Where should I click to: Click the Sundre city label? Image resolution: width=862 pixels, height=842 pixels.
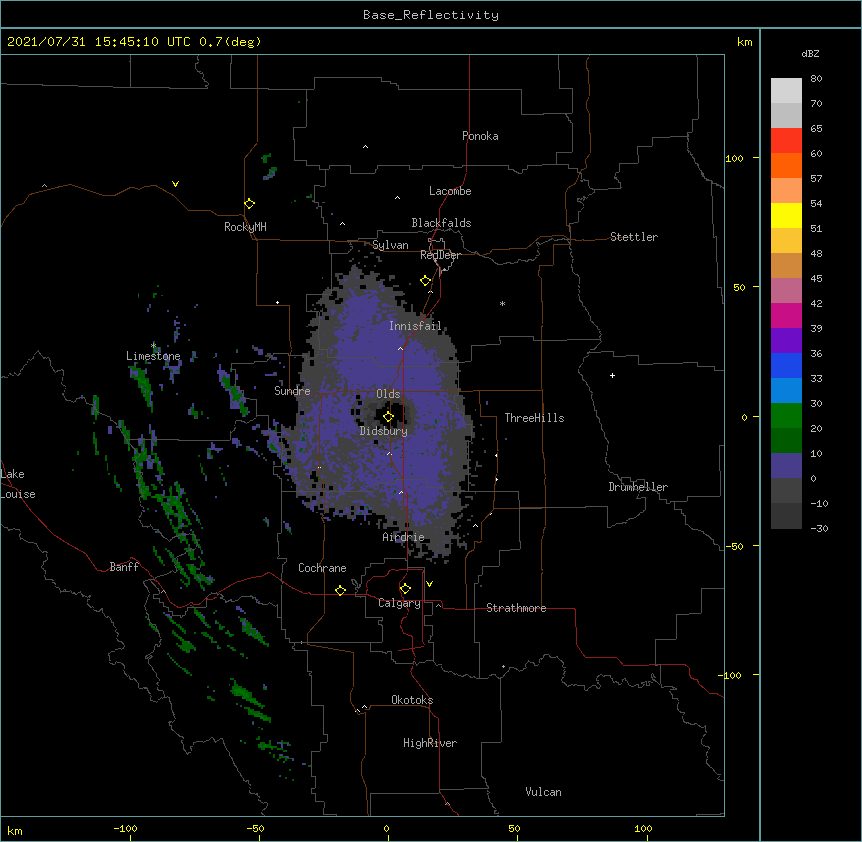coord(292,391)
